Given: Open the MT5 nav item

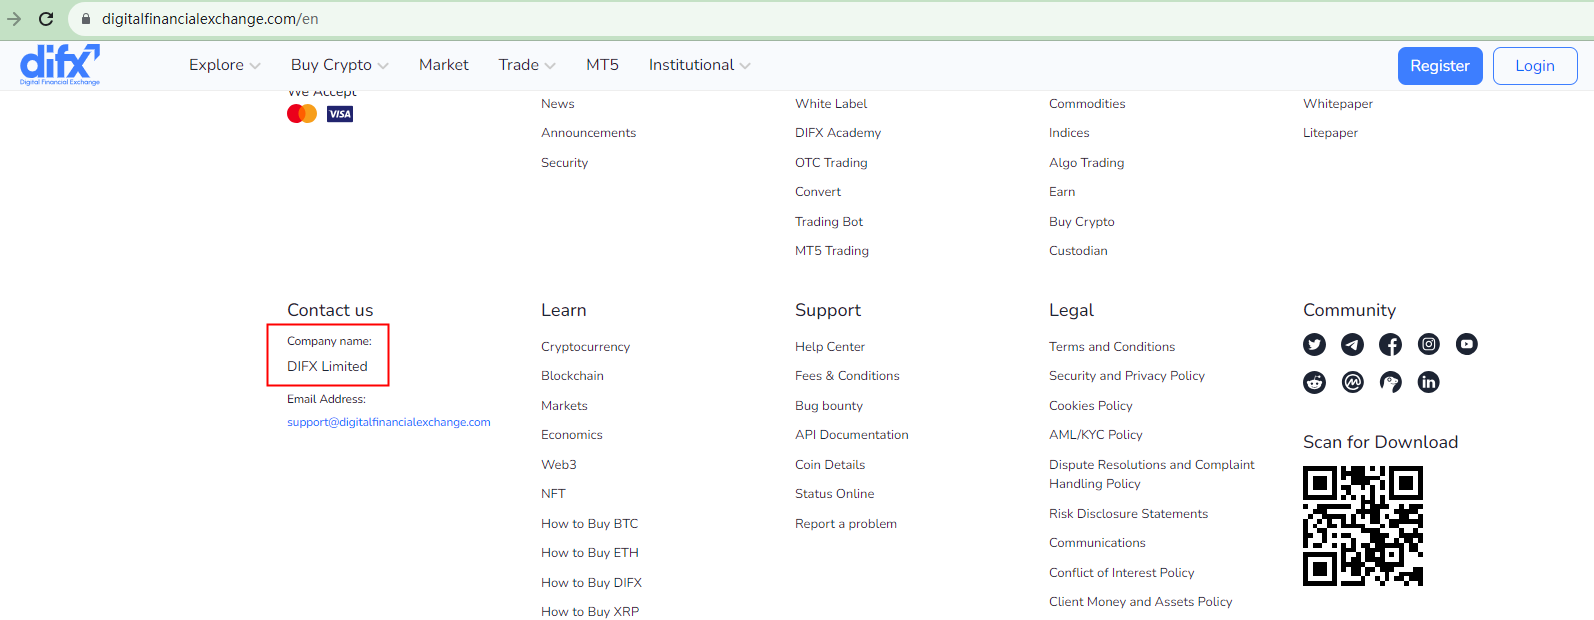Looking at the screenshot, I should [x=602, y=65].
